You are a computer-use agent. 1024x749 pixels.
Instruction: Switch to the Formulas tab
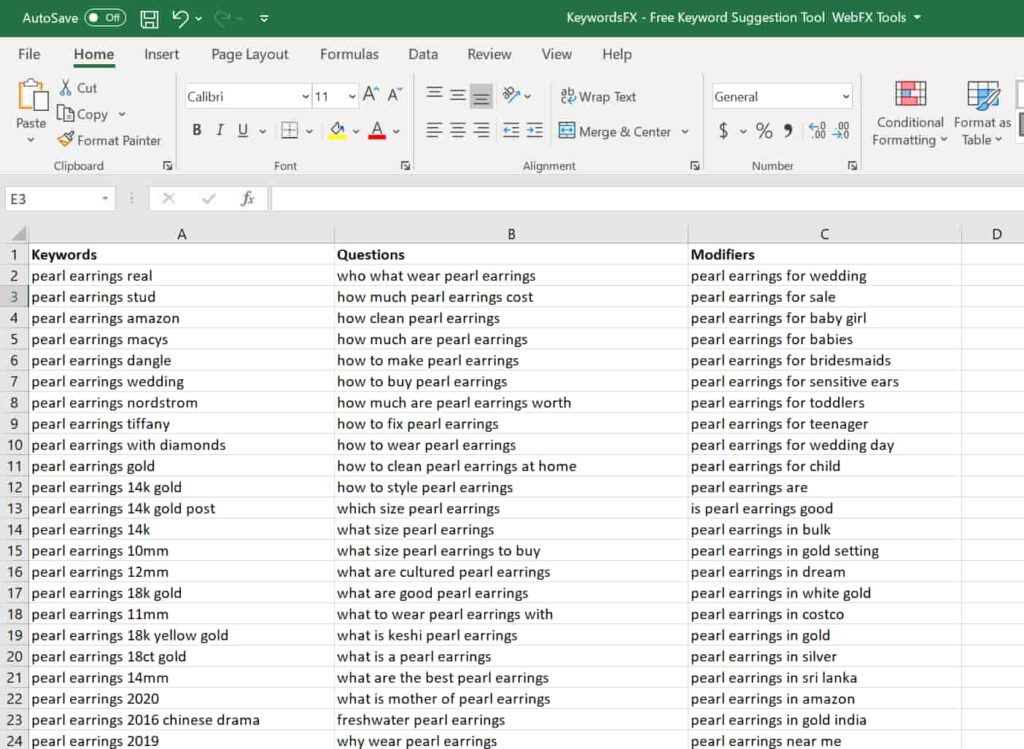point(349,54)
